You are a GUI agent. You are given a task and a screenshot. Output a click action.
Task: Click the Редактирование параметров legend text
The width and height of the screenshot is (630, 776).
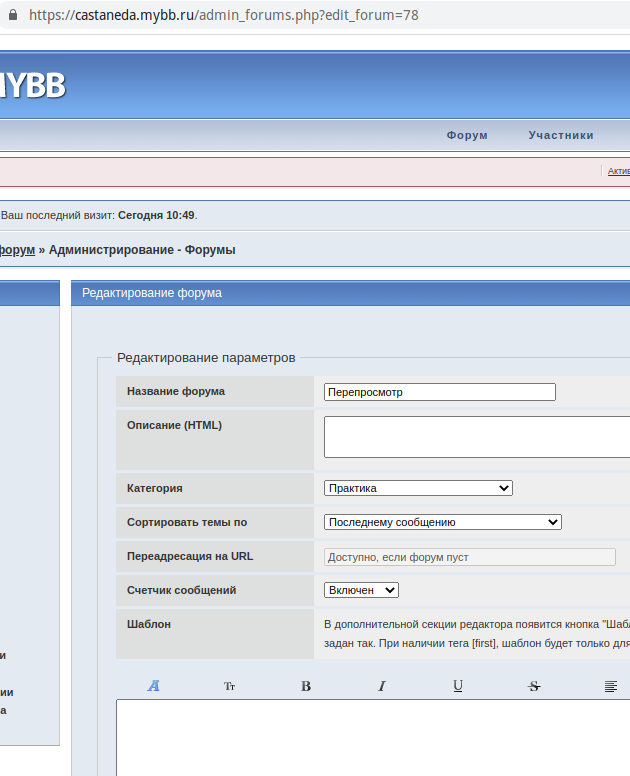point(206,358)
